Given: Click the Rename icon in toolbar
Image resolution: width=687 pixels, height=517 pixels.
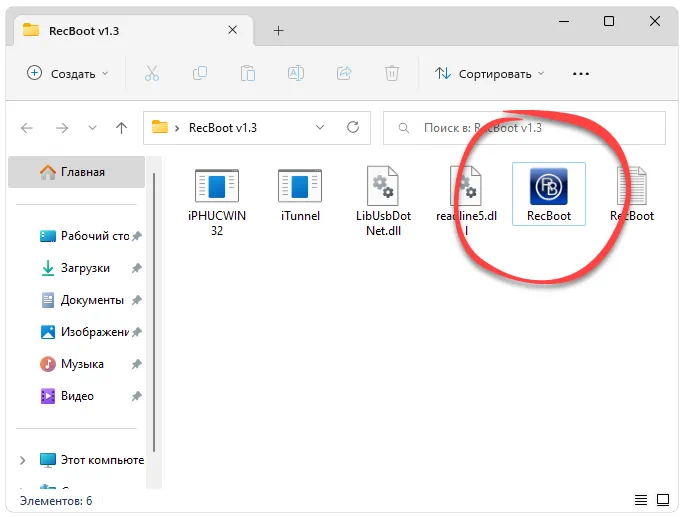Looking at the screenshot, I should click(296, 74).
